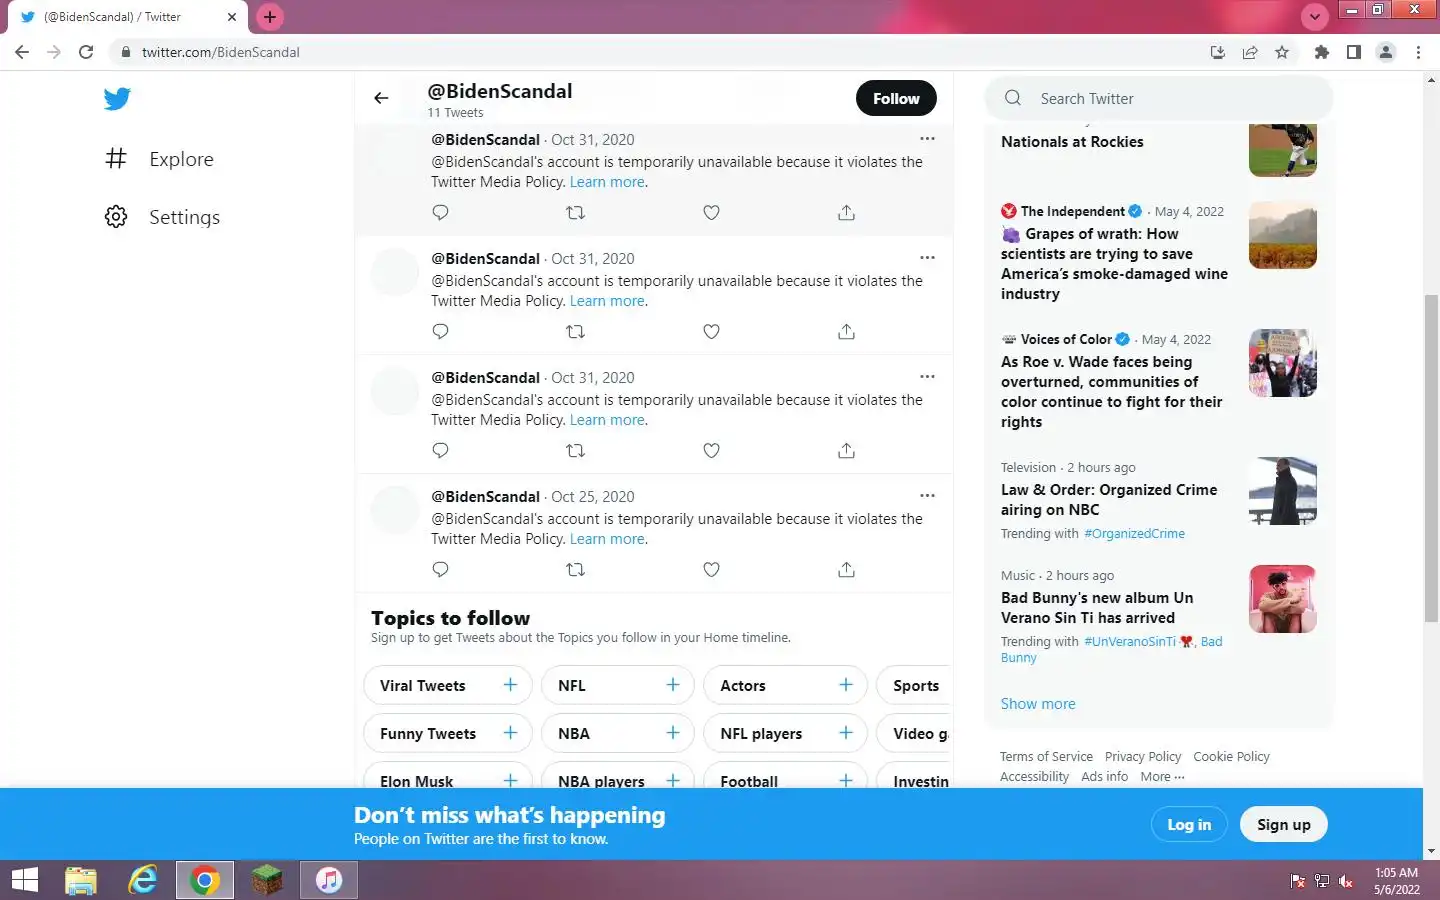Log in from the bottom banner

[x=1189, y=825]
